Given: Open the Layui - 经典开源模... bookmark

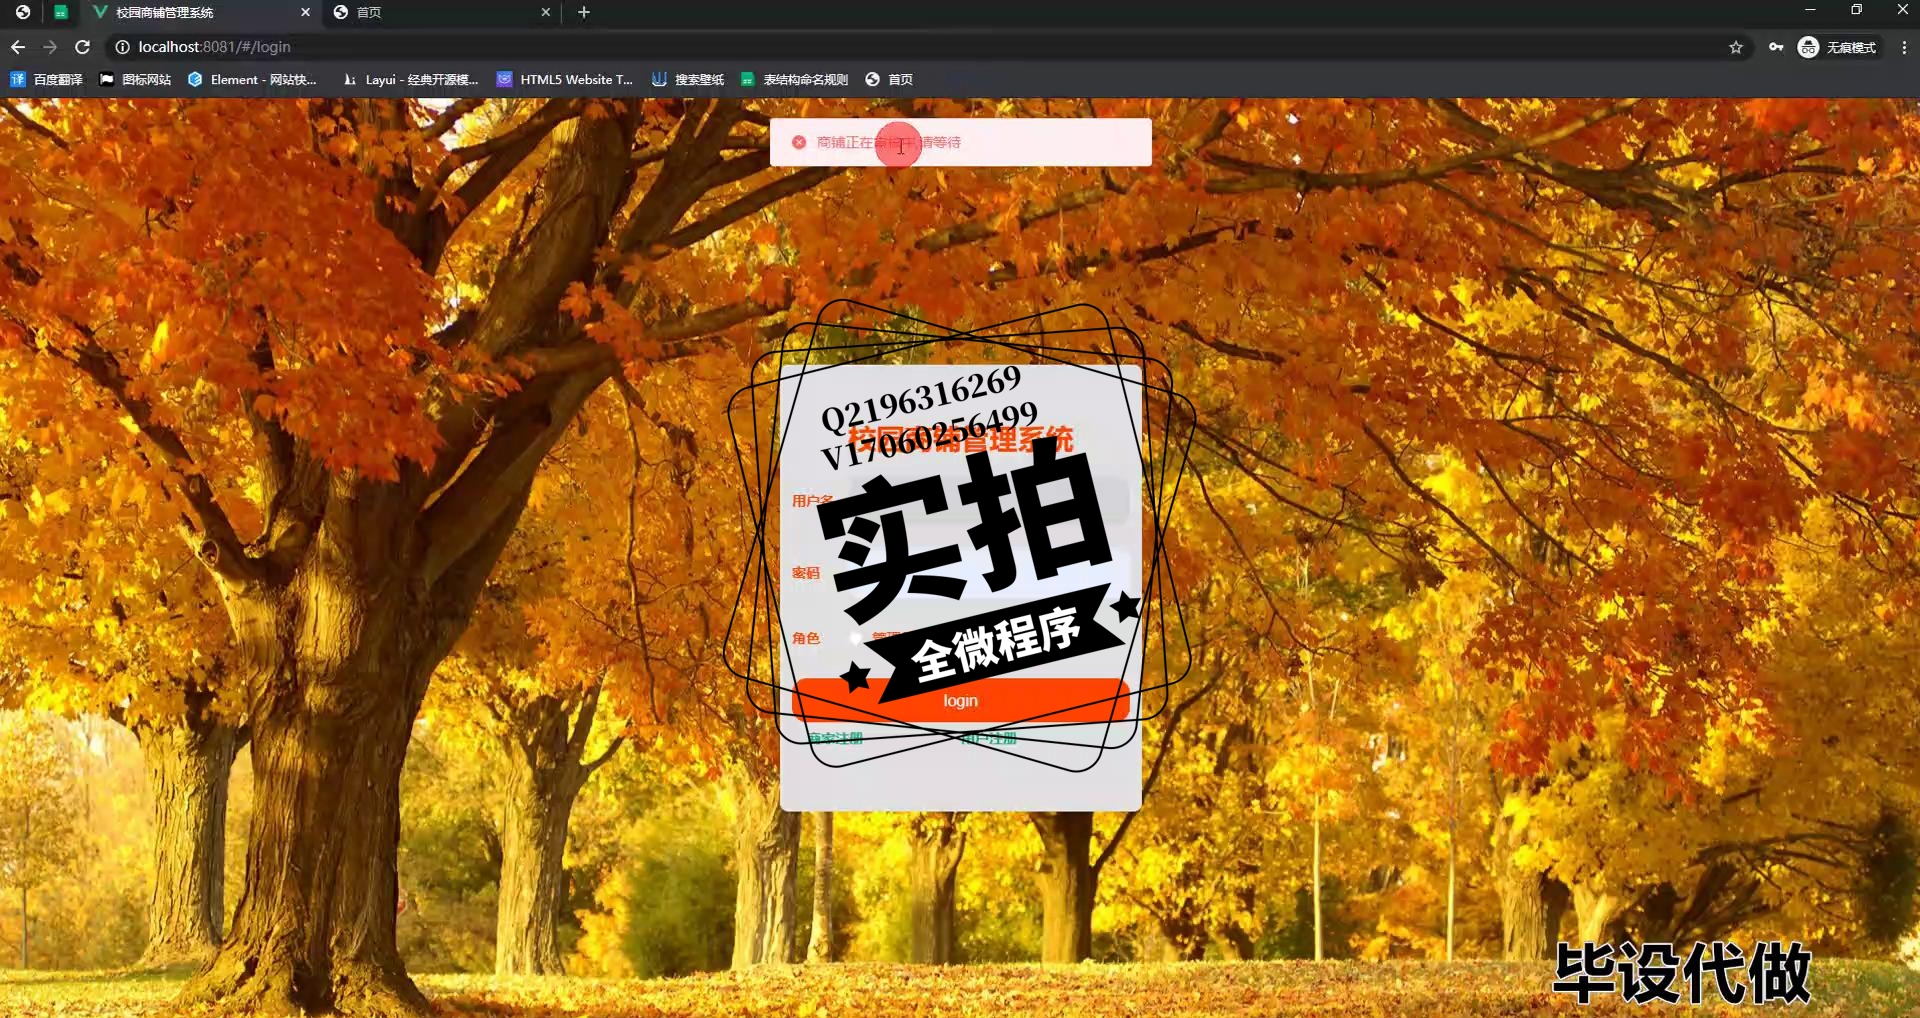Looking at the screenshot, I should coord(410,79).
